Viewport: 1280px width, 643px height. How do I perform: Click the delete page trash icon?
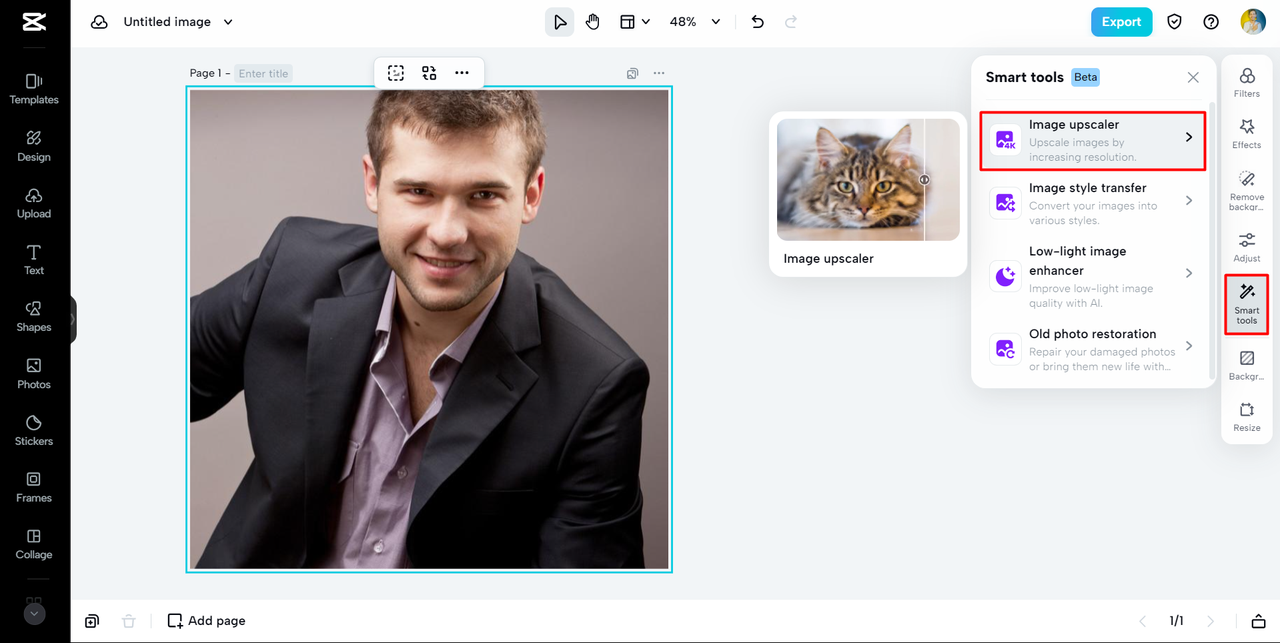coord(128,621)
